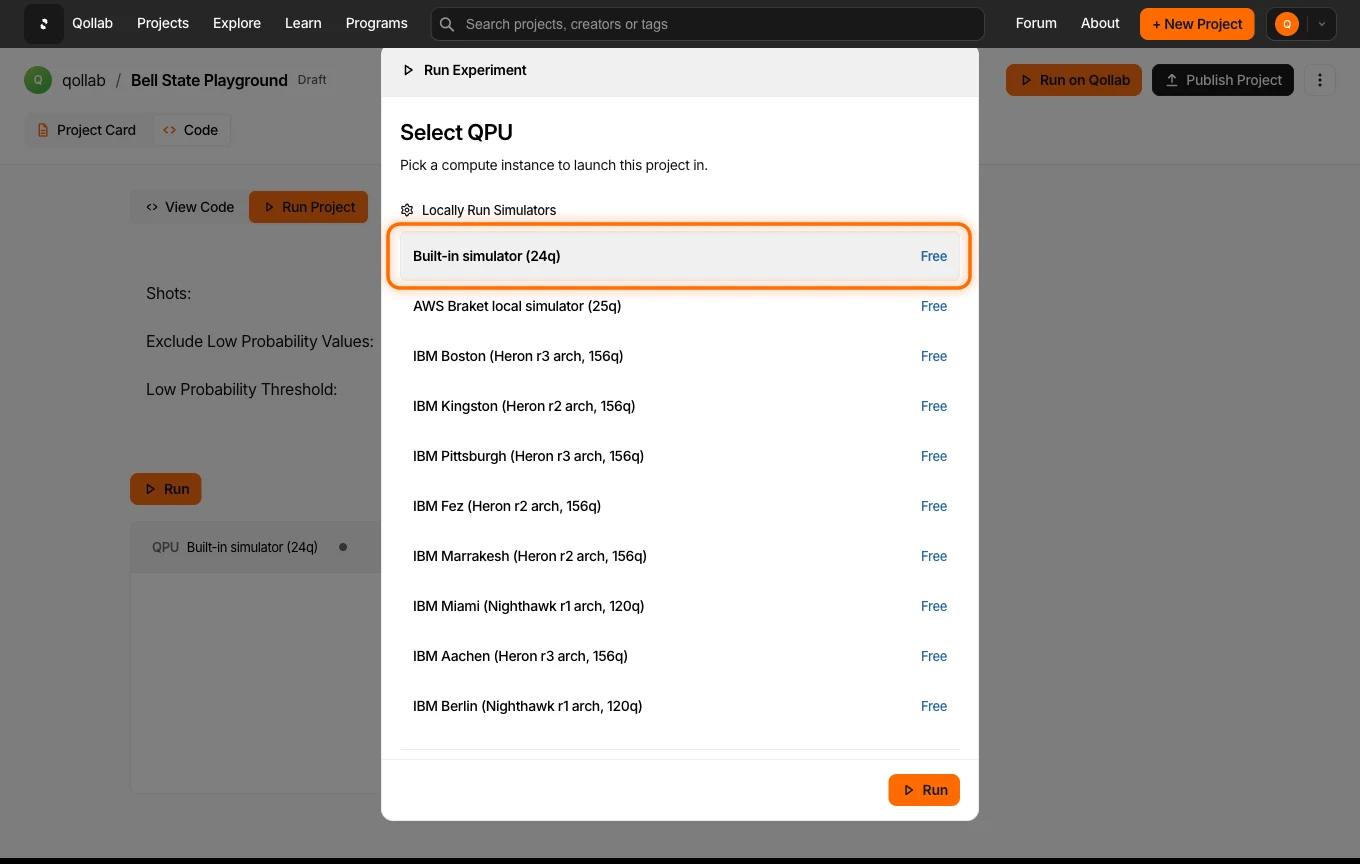Select IBM Fez (Heron r2 arch, 156q)
Screen dimensions: 1360x864
point(680,506)
